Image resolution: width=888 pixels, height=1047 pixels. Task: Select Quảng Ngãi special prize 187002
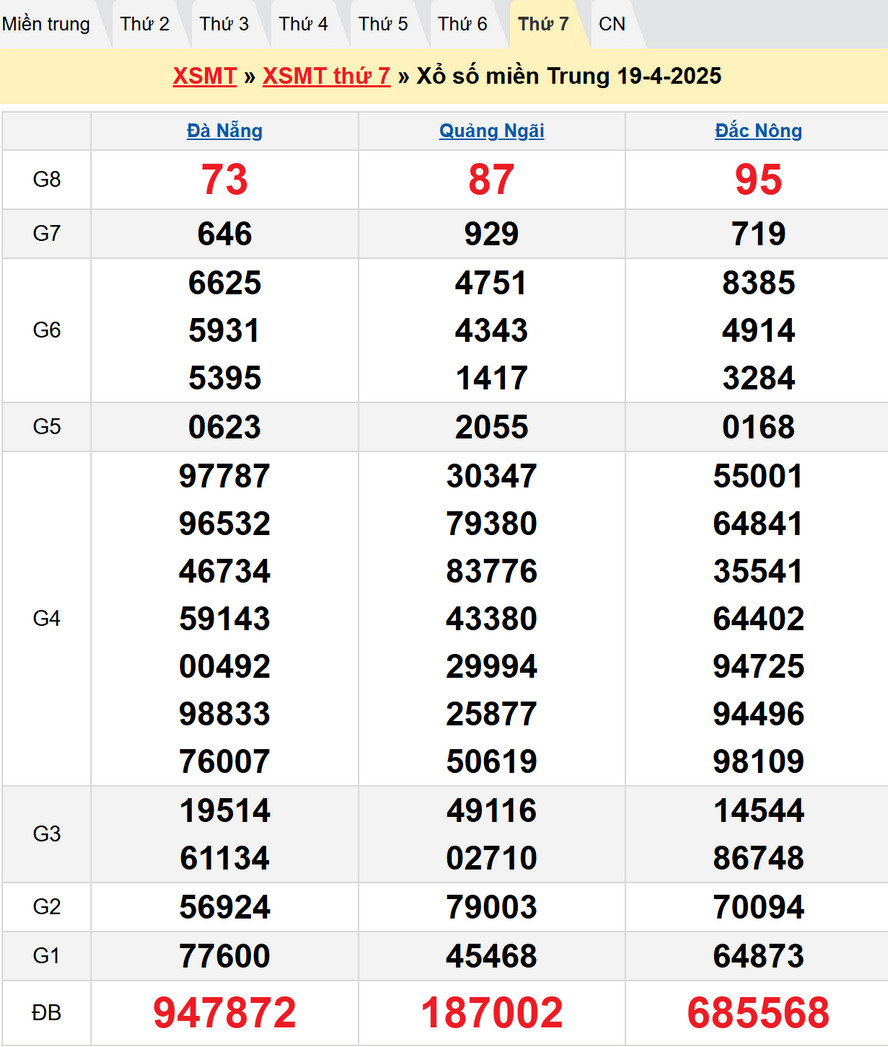pos(492,1013)
